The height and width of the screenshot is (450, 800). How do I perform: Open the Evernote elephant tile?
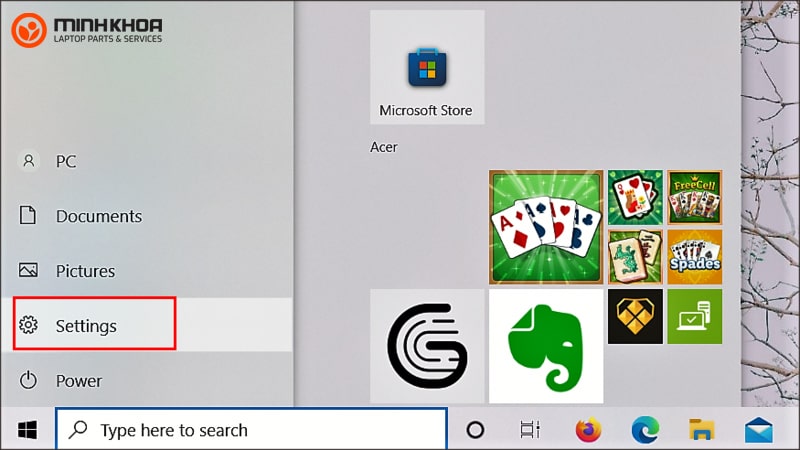[x=546, y=346]
